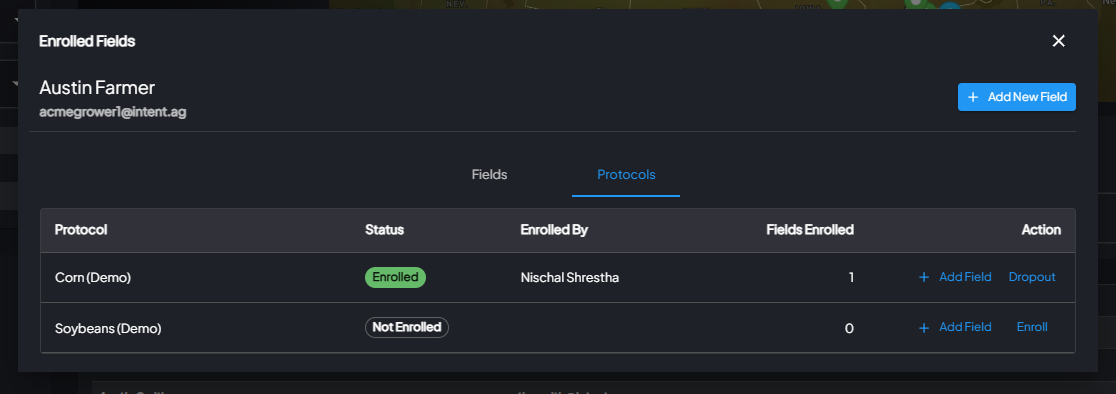Click the green Enrolled status badge

395,277
